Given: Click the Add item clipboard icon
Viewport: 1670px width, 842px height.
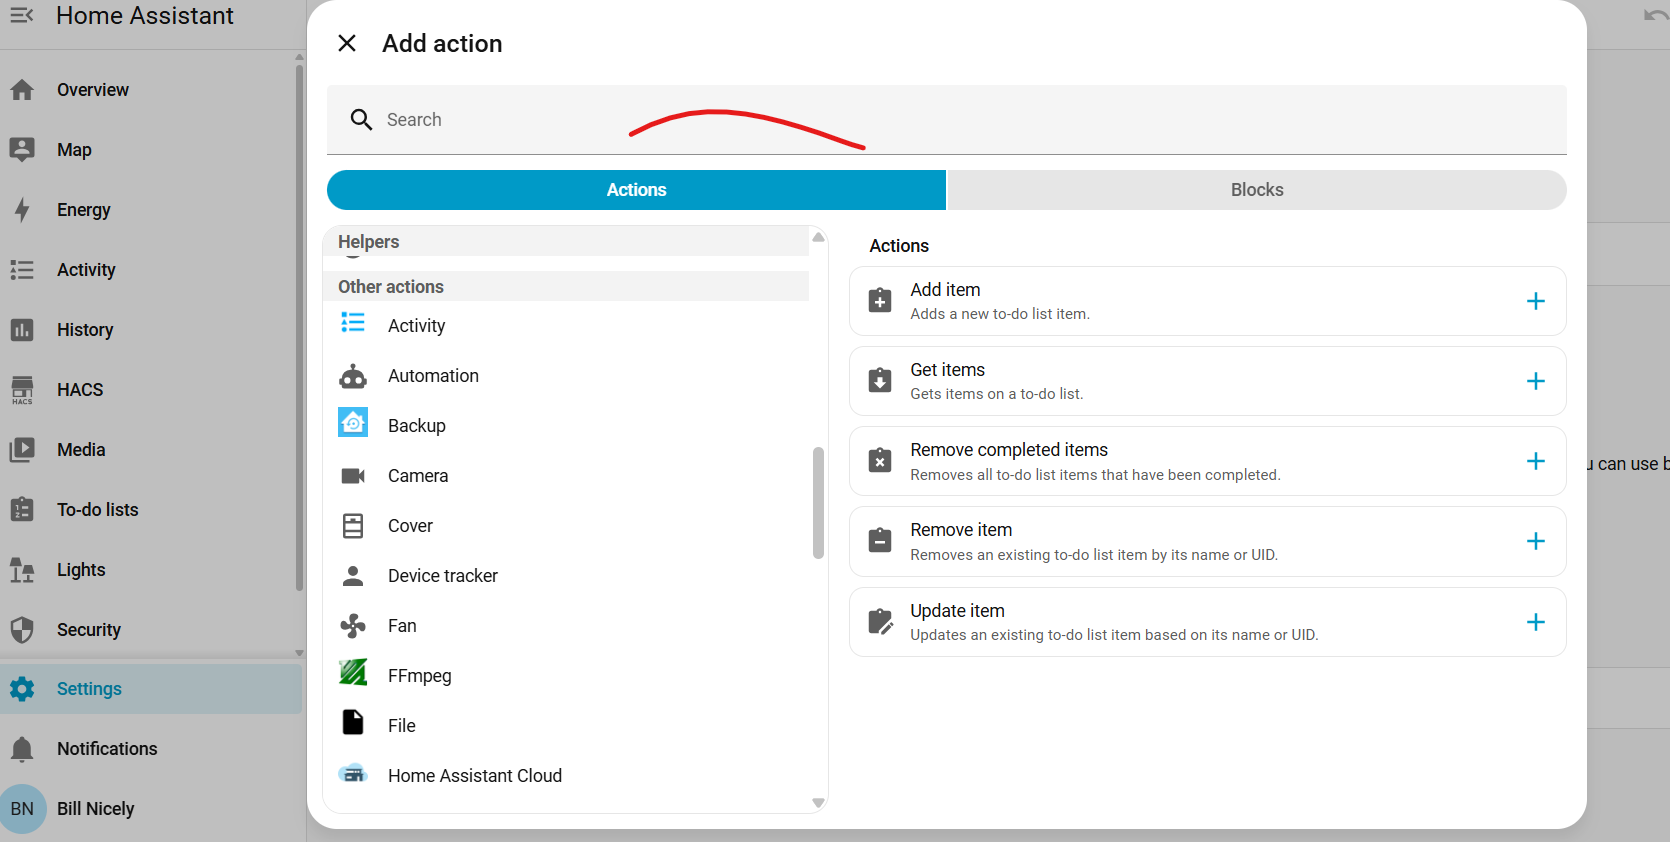Looking at the screenshot, I should [880, 300].
